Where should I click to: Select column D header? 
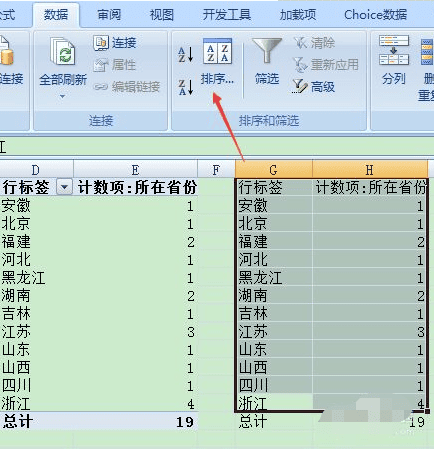(x=36, y=170)
